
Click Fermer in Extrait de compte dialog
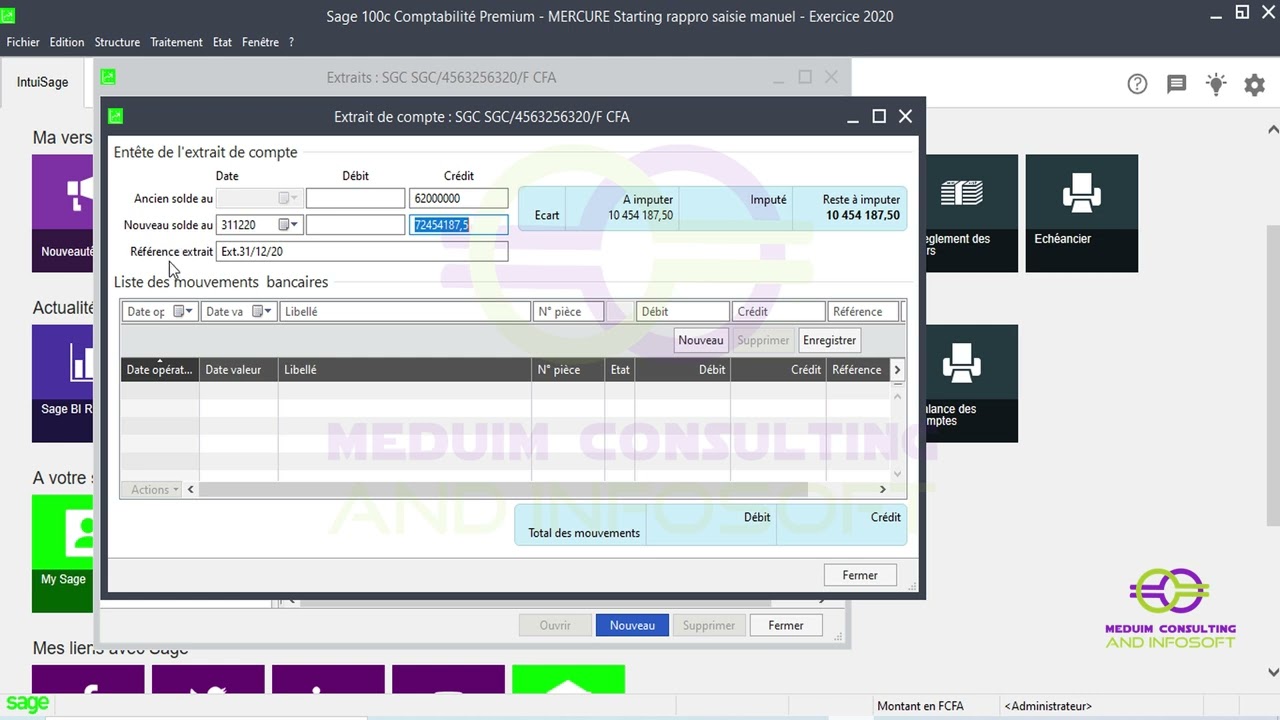pos(860,575)
